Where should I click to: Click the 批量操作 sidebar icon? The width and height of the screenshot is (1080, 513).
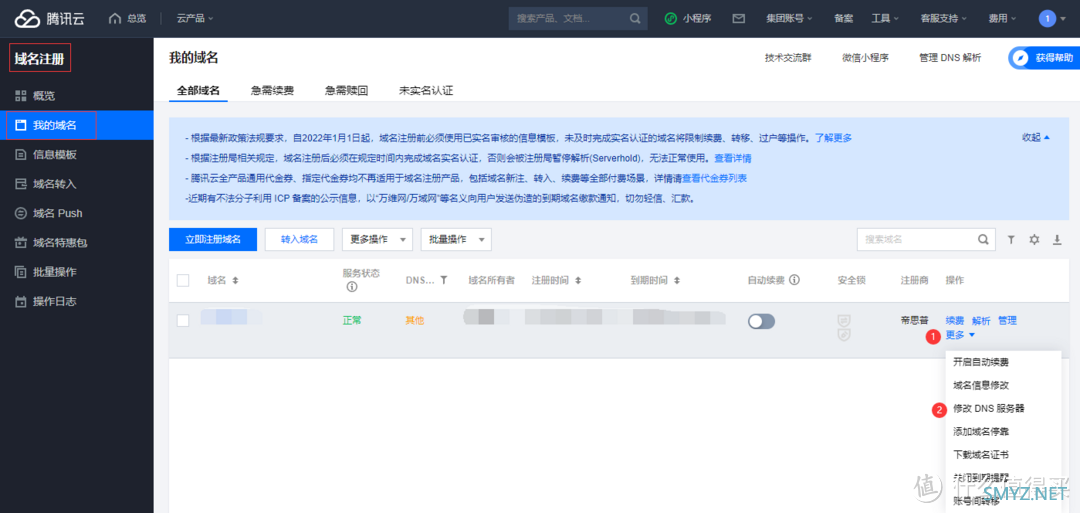pyautogui.click(x=21, y=272)
